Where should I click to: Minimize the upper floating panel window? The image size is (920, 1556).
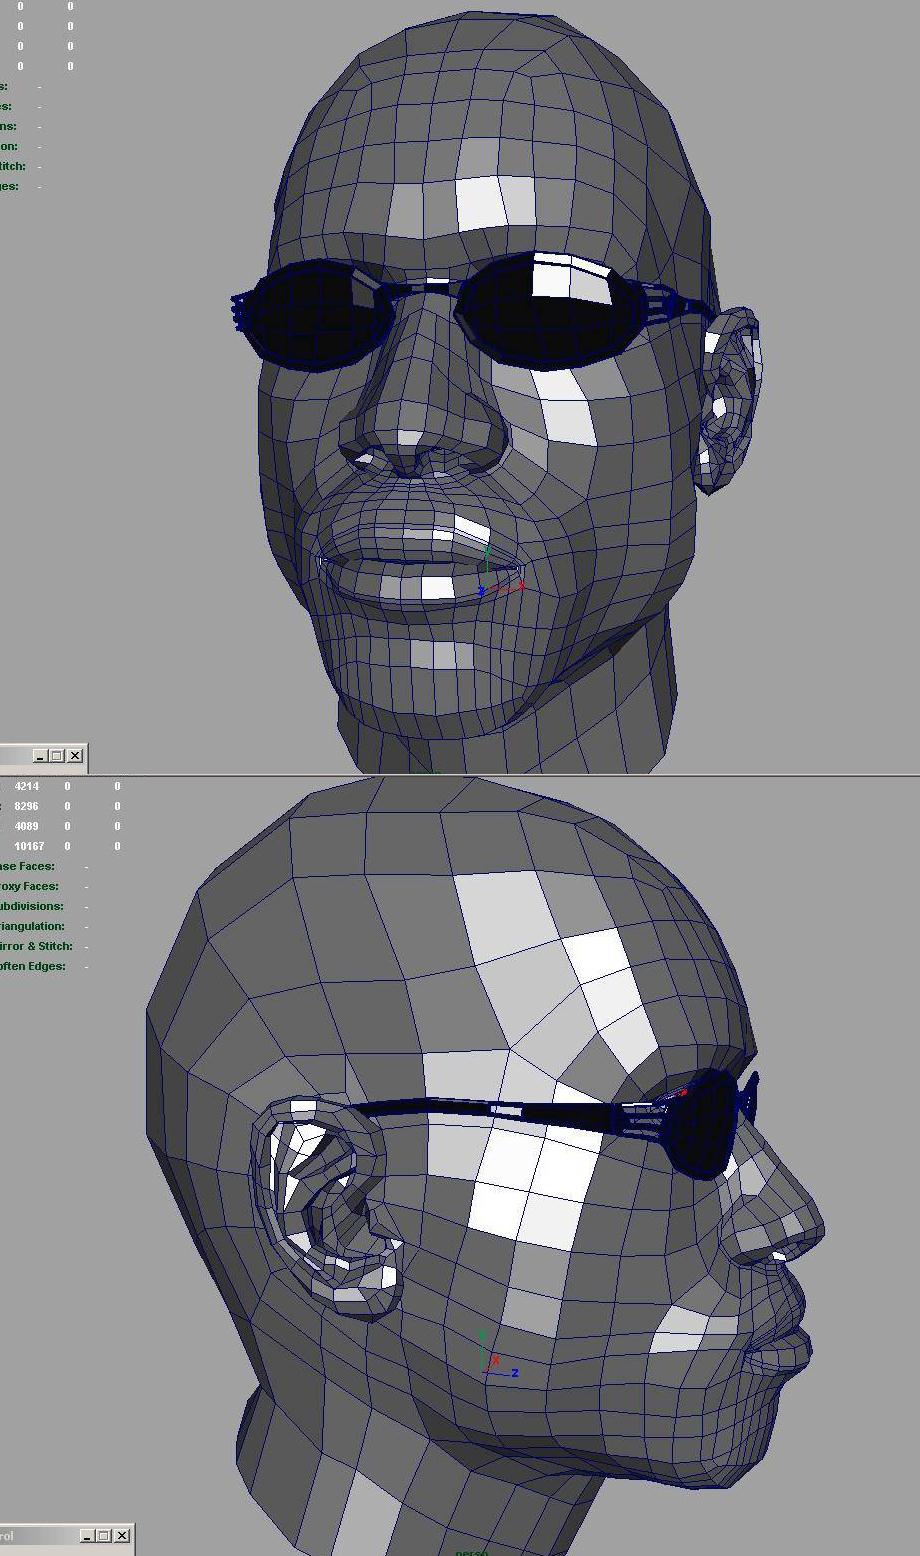[40, 756]
